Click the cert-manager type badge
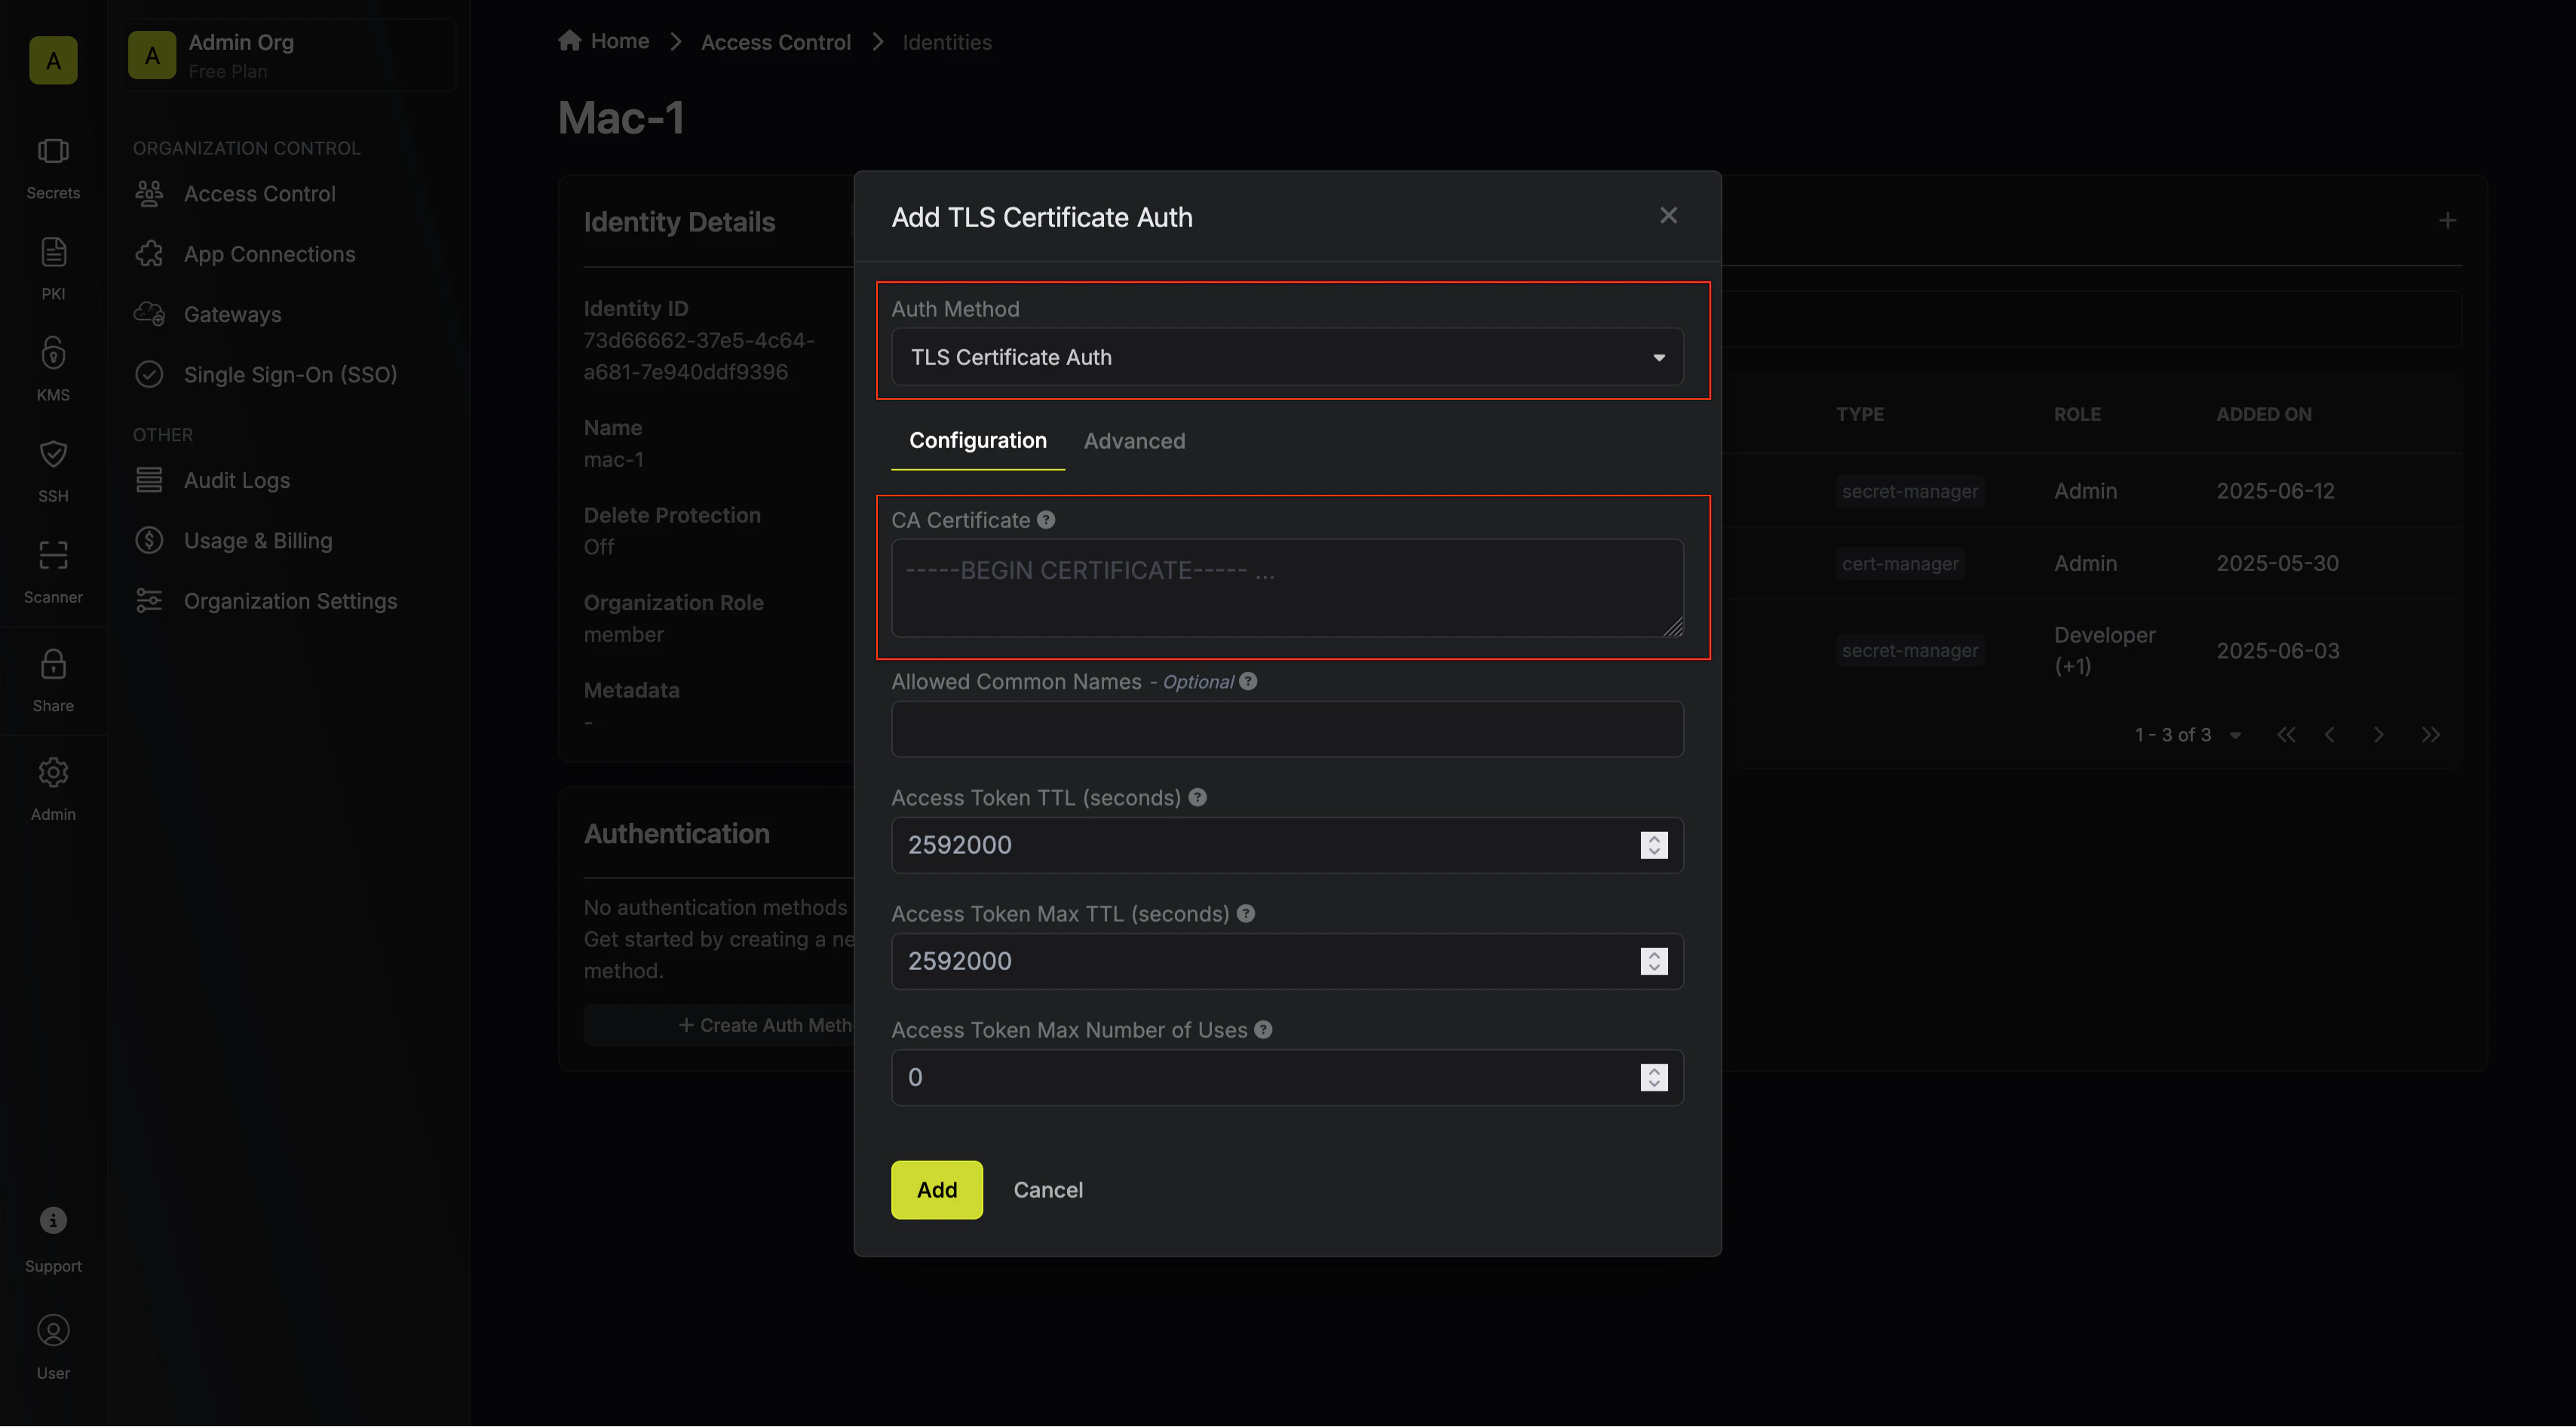Viewport: 2576px width, 1427px height. [1900, 564]
